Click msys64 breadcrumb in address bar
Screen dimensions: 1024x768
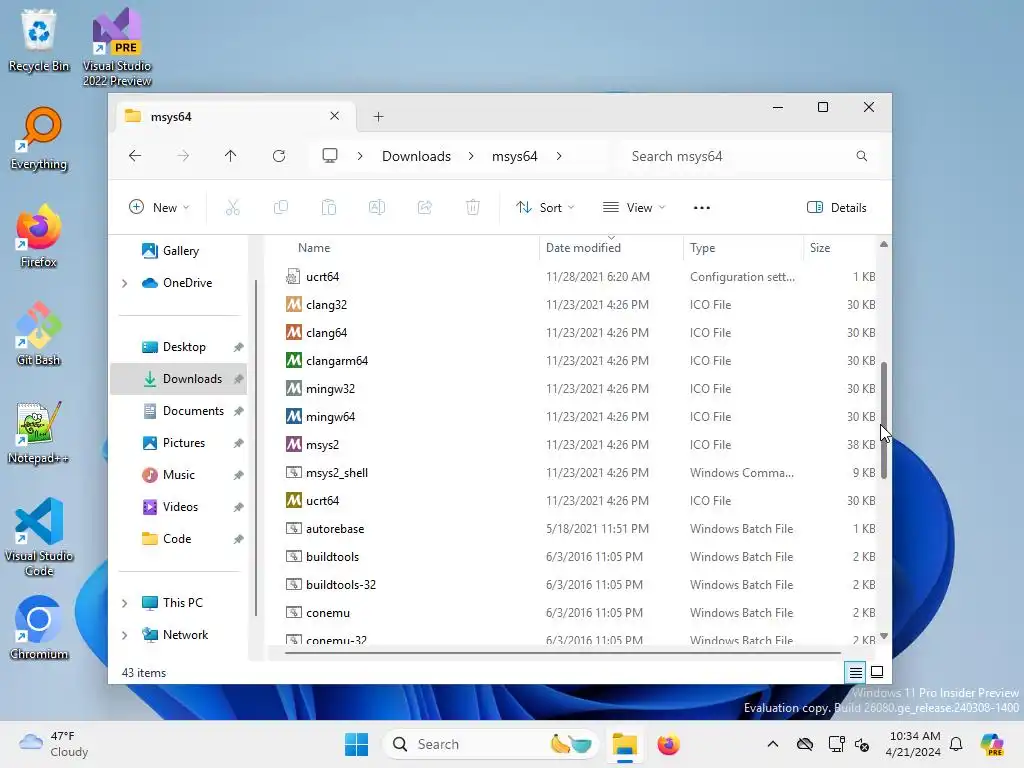[x=515, y=156]
